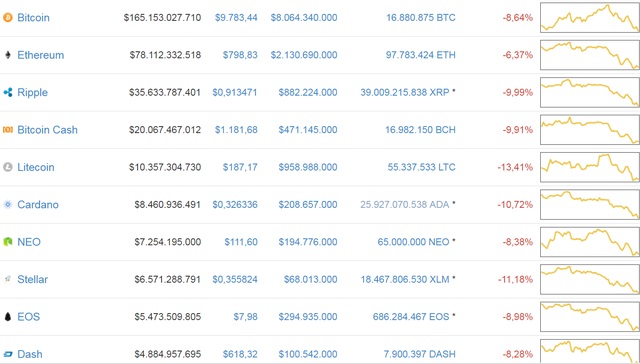Open Cardano supply 25.927.070.538 ADA link
Viewport: 640px width, 364px height.
click(404, 204)
